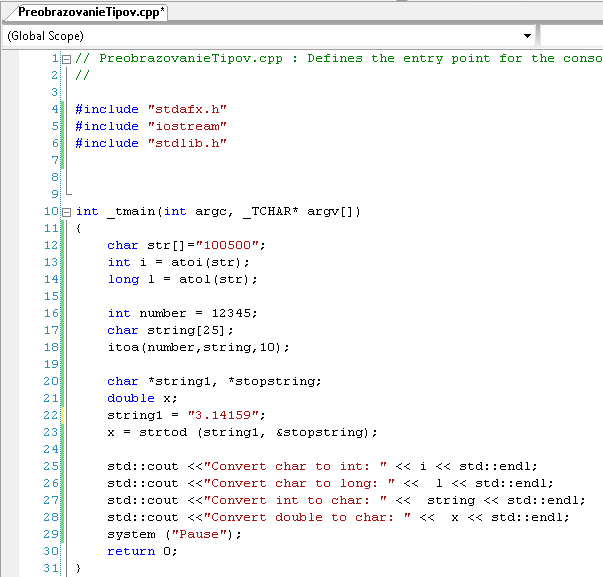Click the comment text on line 1
603x577 pixels.
[x=339, y=58]
